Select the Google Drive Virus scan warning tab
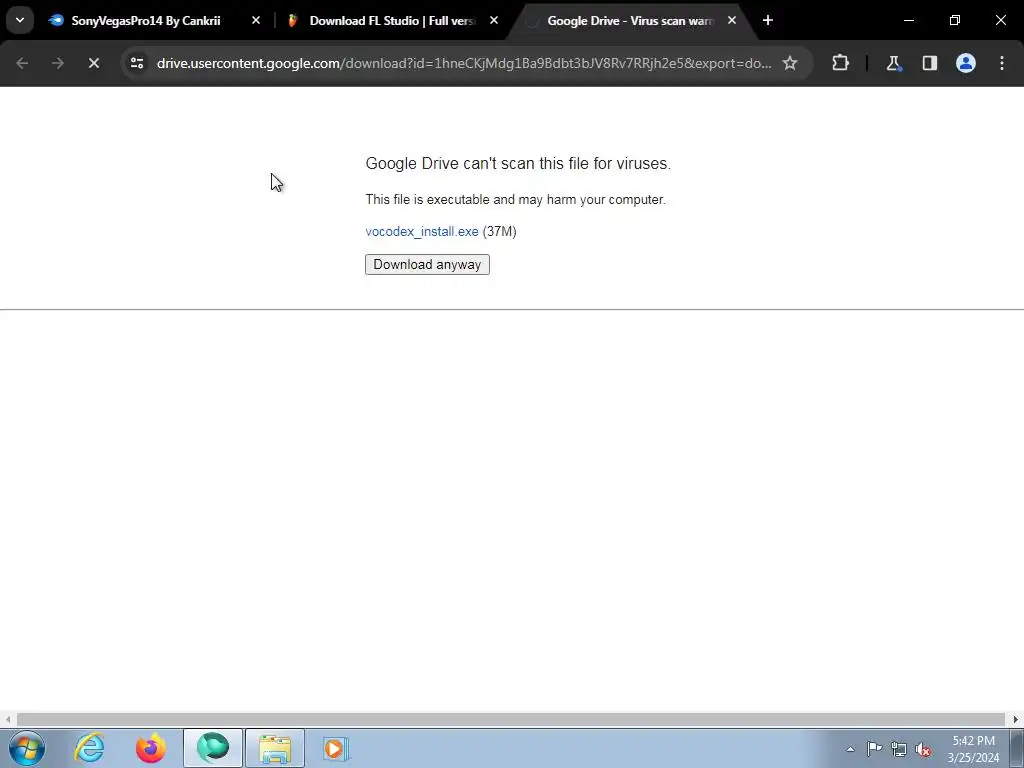Image resolution: width=1024 pixels, height=768 pixels. pyautogui.click(x=630, y=21)
